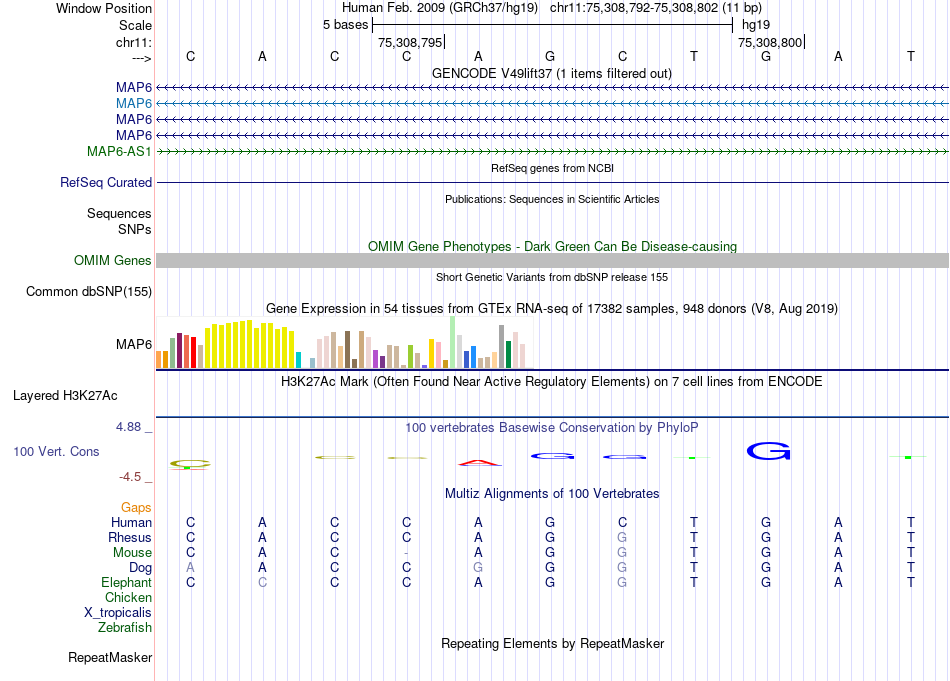950x681 pixels.
Task: Click the chr11:75,308,792-75,308,802 range text
Action: [x=656, y=8]
